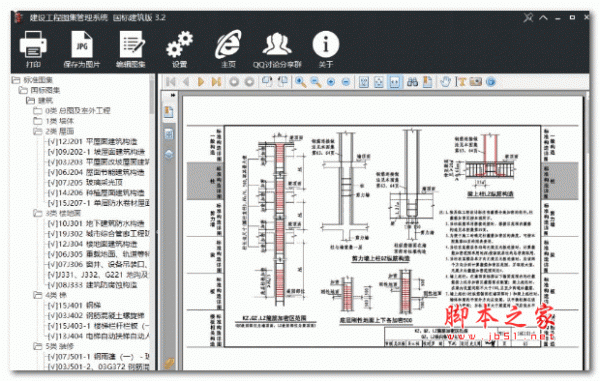The image size is (600, 381).
Task: Open atlas 15J401 钢梯
Action: (x=74, y=305)
